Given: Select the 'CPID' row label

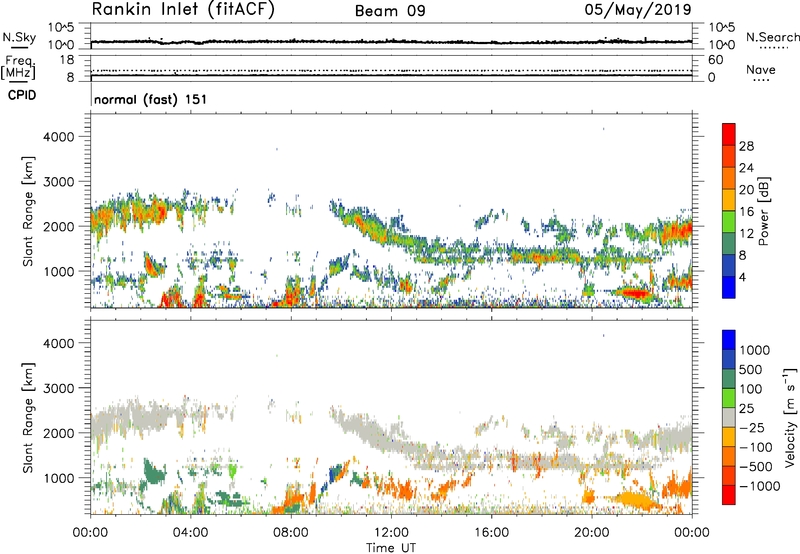Looking at the screenshot, I should (x=22, y=95).
